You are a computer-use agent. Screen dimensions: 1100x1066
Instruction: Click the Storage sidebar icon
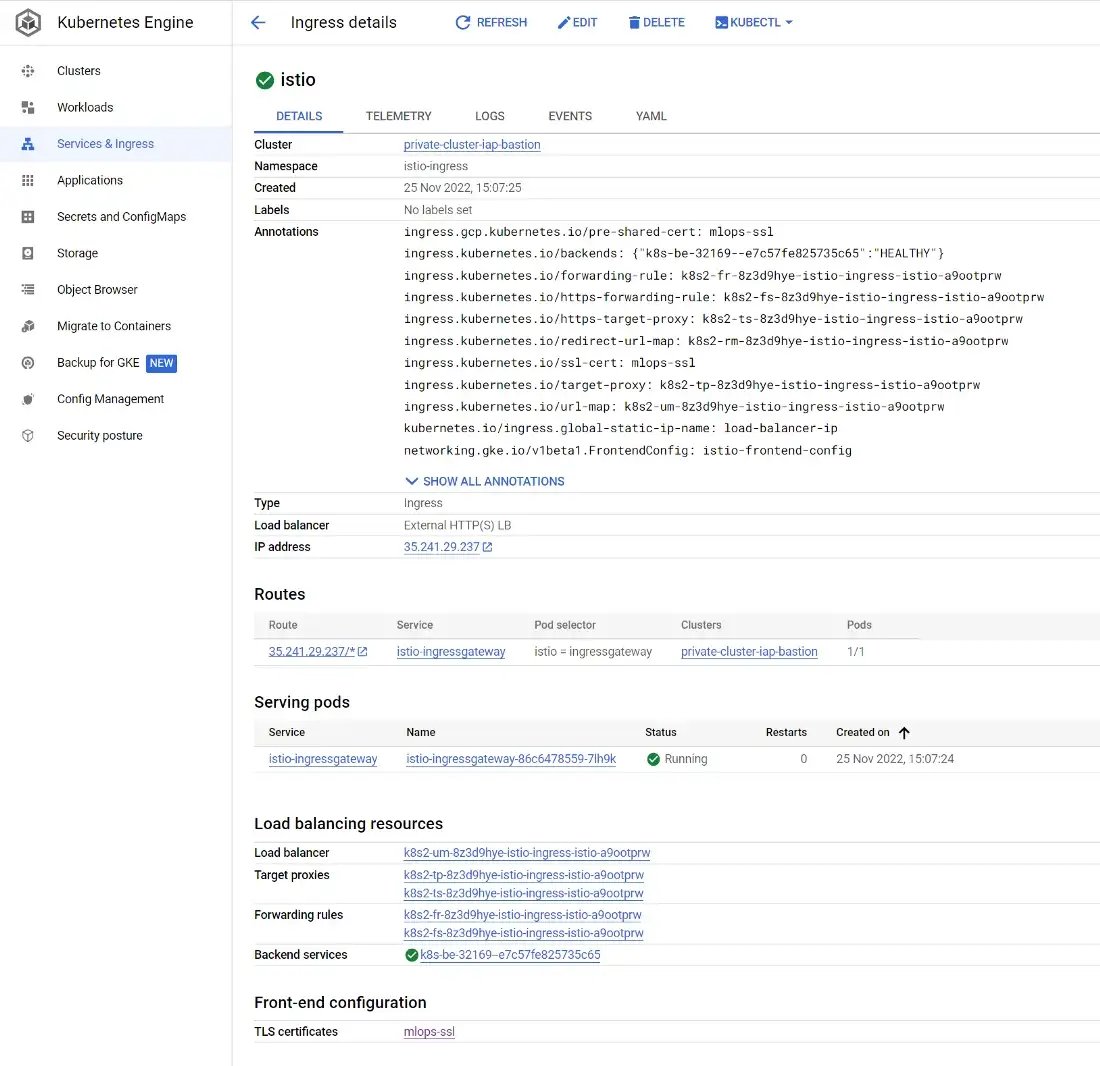pyautogui.click(x=28, y=253)
